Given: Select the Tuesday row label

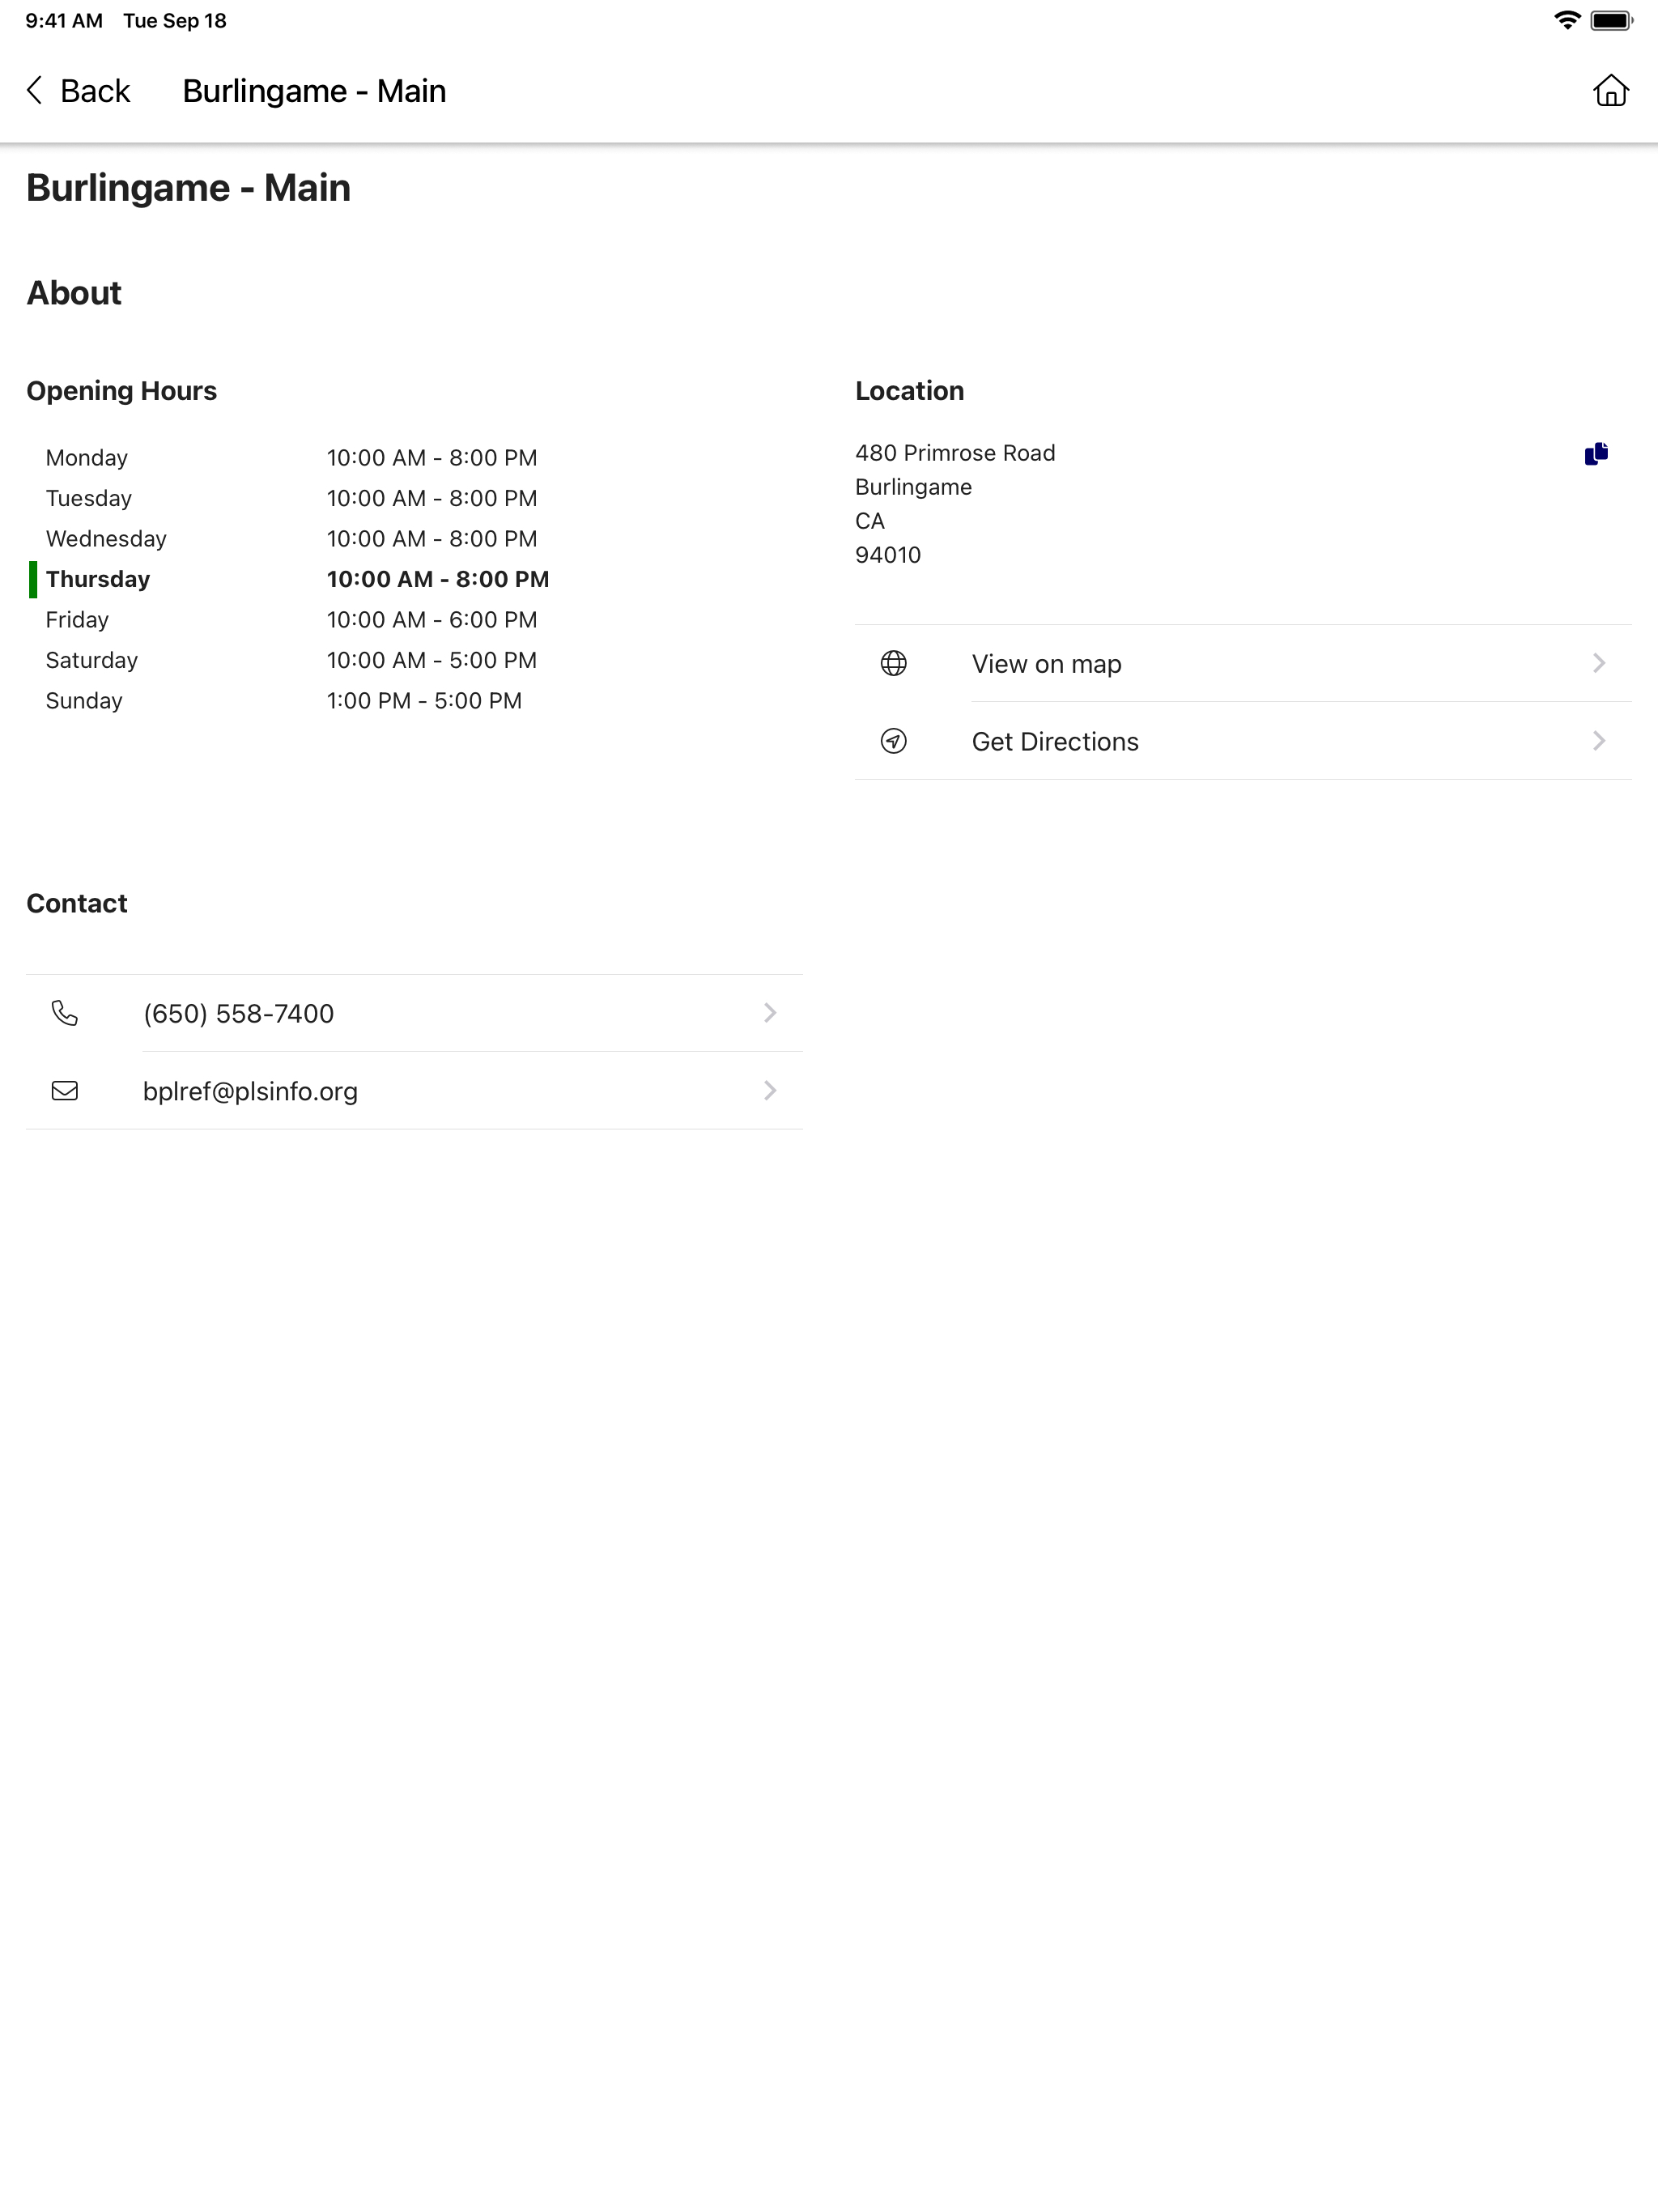Looking at the screenshot, I should click(x=89, y=498).
